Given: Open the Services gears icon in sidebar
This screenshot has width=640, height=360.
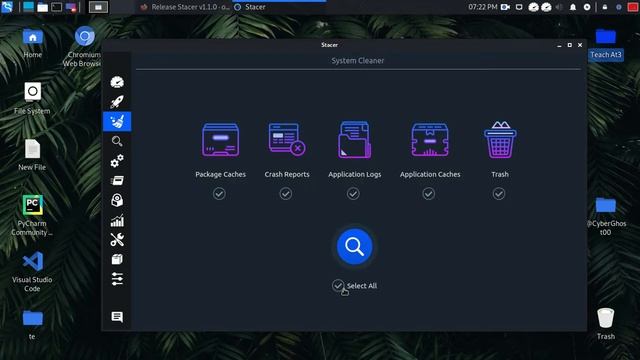Looking at the screenshot, I should pyautogui.click(x=117, y=161).
